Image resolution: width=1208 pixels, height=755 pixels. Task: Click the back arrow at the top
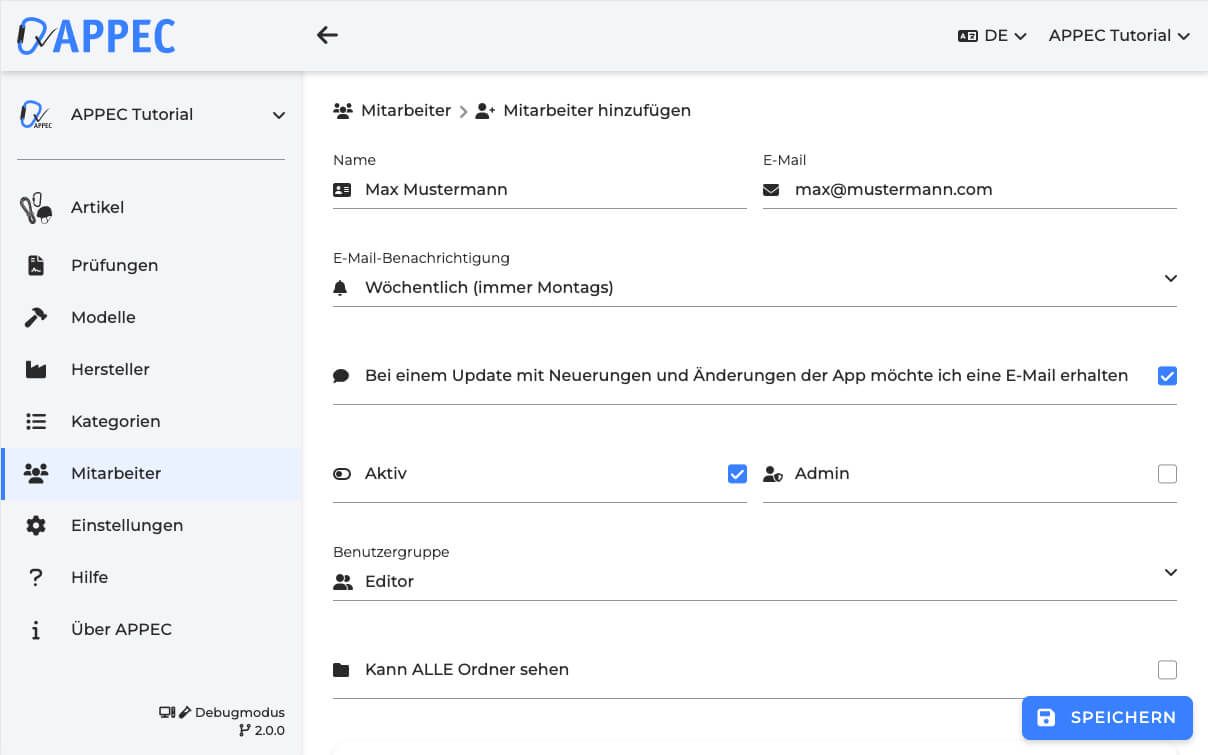pyautogui.click(x=327, y=34)
